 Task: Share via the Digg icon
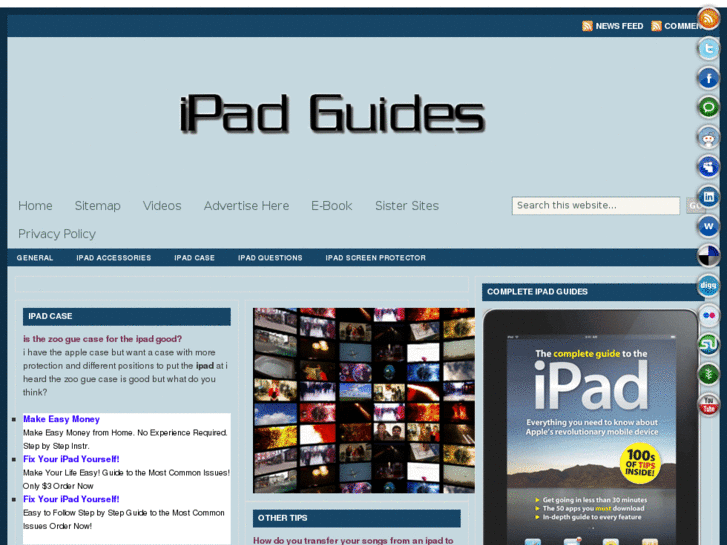[x=708, y=286]
